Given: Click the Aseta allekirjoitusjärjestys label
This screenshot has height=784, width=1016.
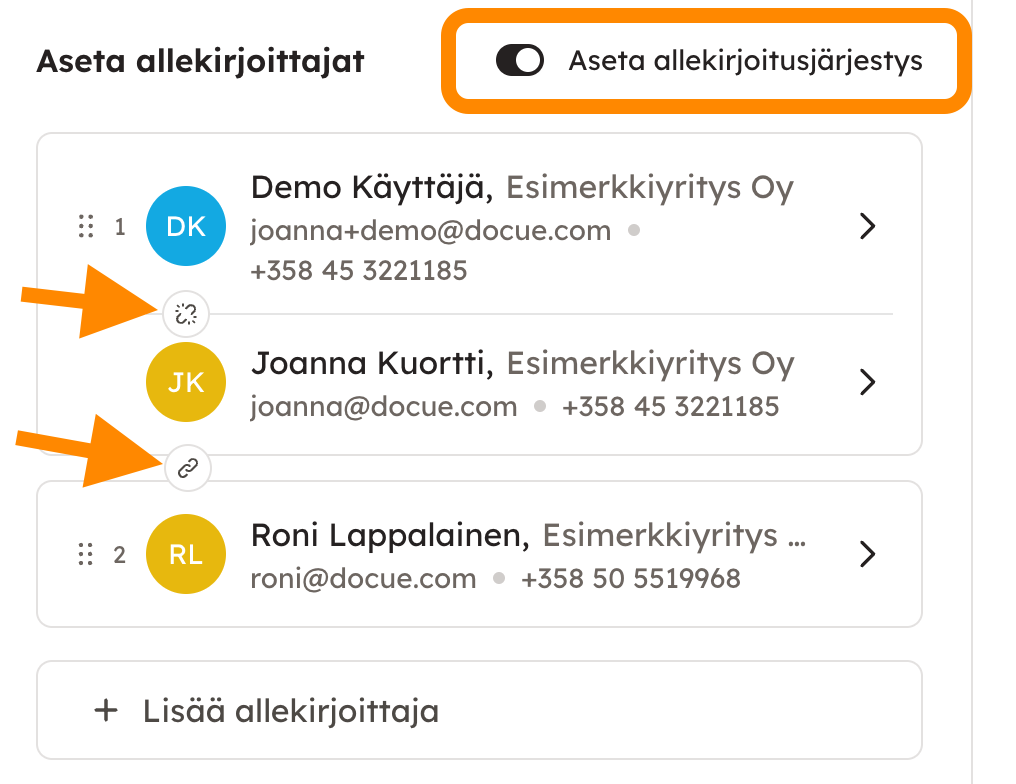Looking at the screenshot, I should [745, 61].
